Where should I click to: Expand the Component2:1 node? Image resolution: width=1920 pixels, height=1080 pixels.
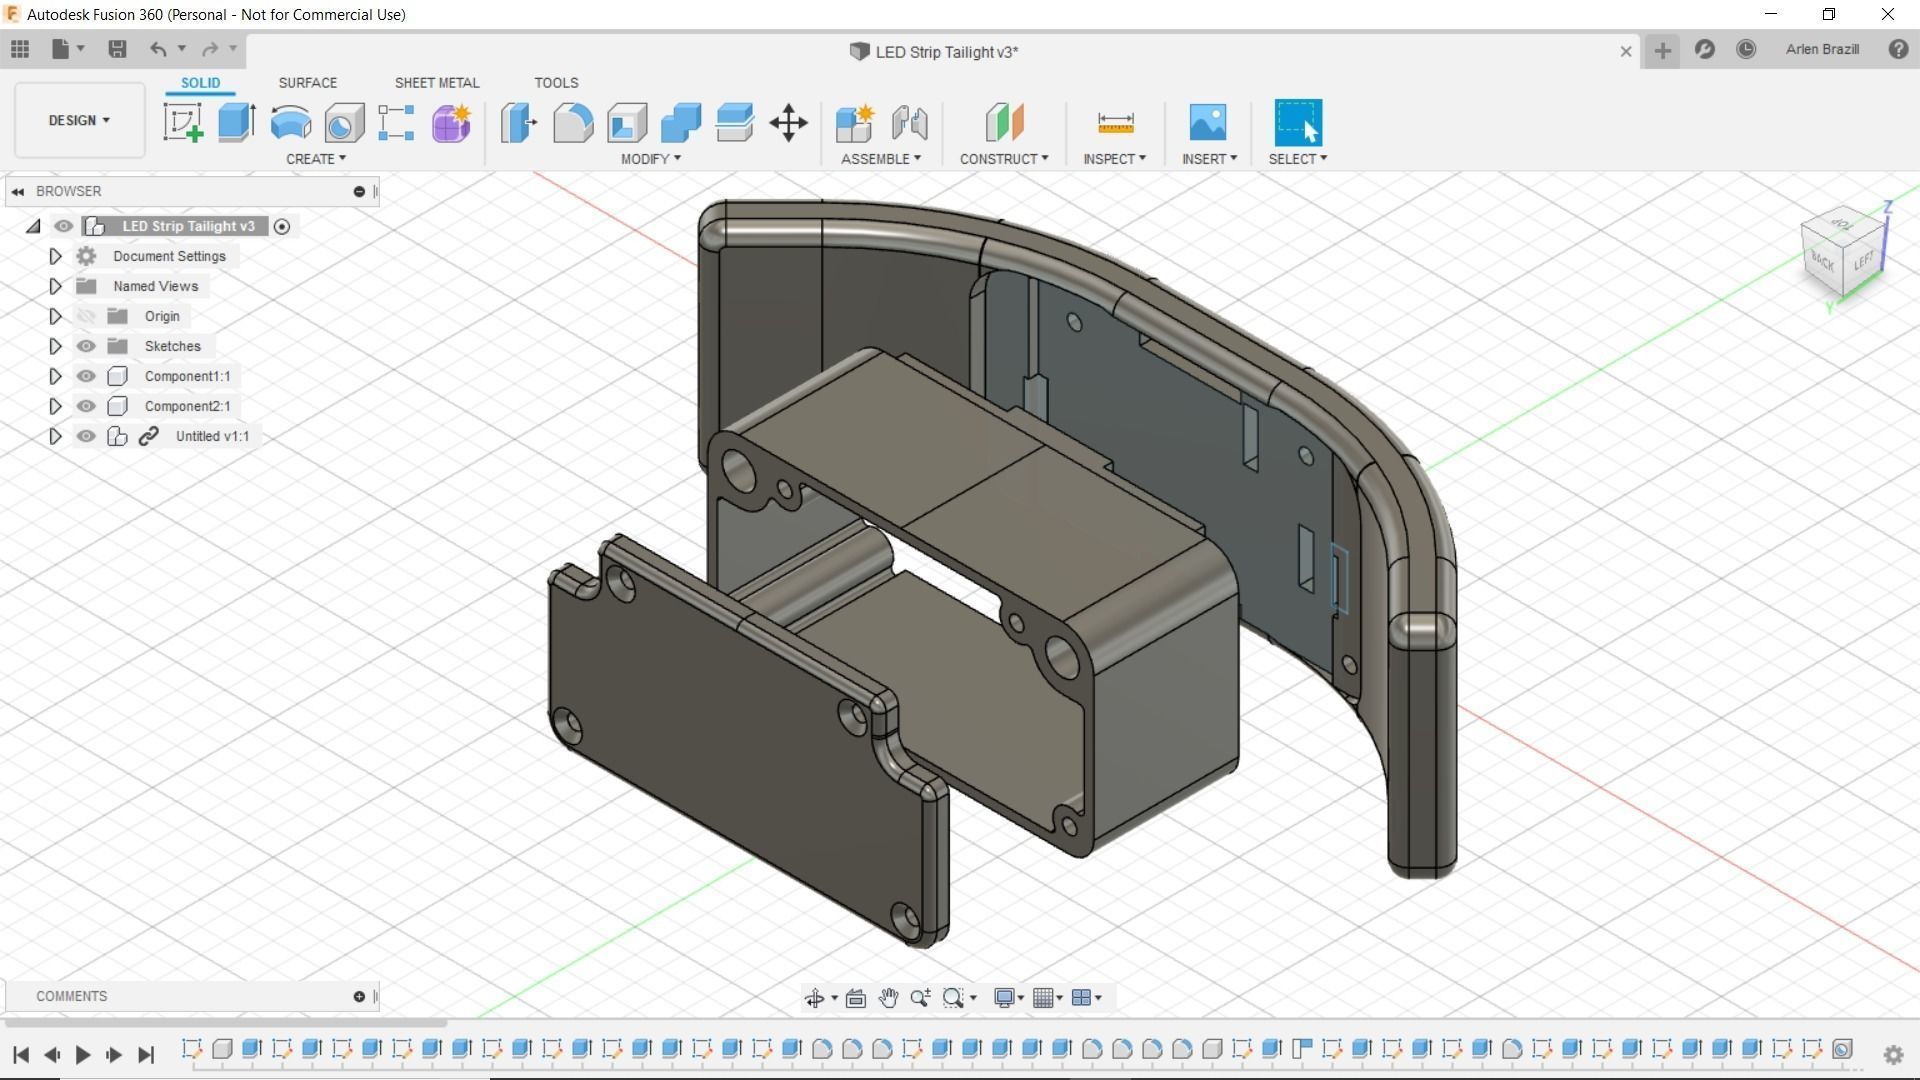pos(55,406)
